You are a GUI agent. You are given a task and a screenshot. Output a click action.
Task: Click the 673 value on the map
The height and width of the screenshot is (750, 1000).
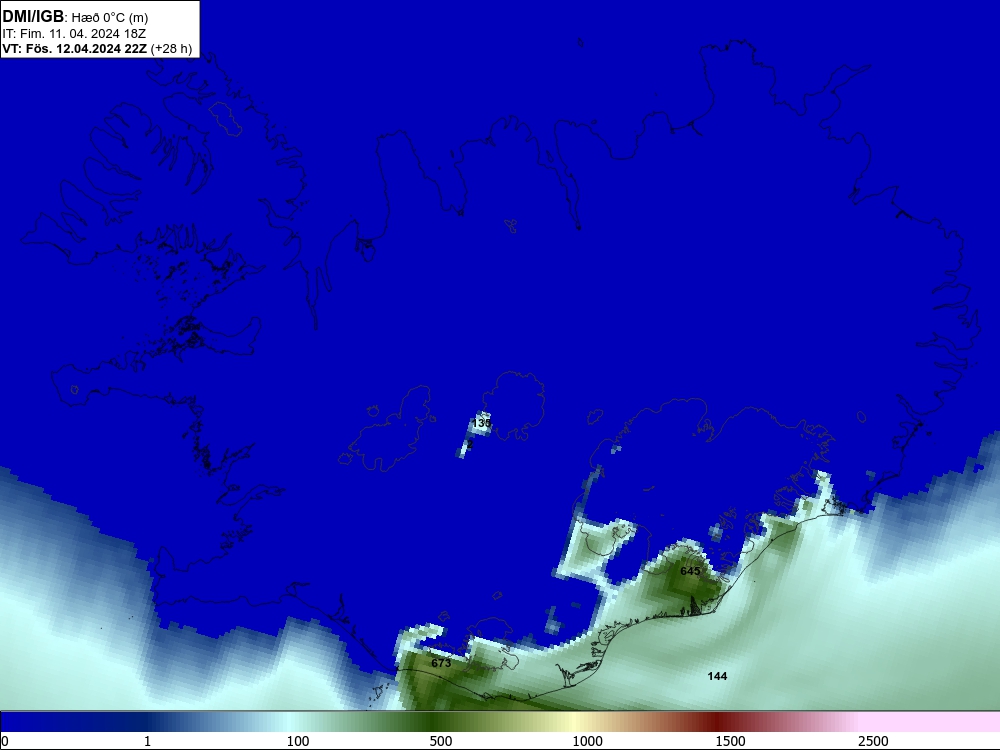coord(441,663)
